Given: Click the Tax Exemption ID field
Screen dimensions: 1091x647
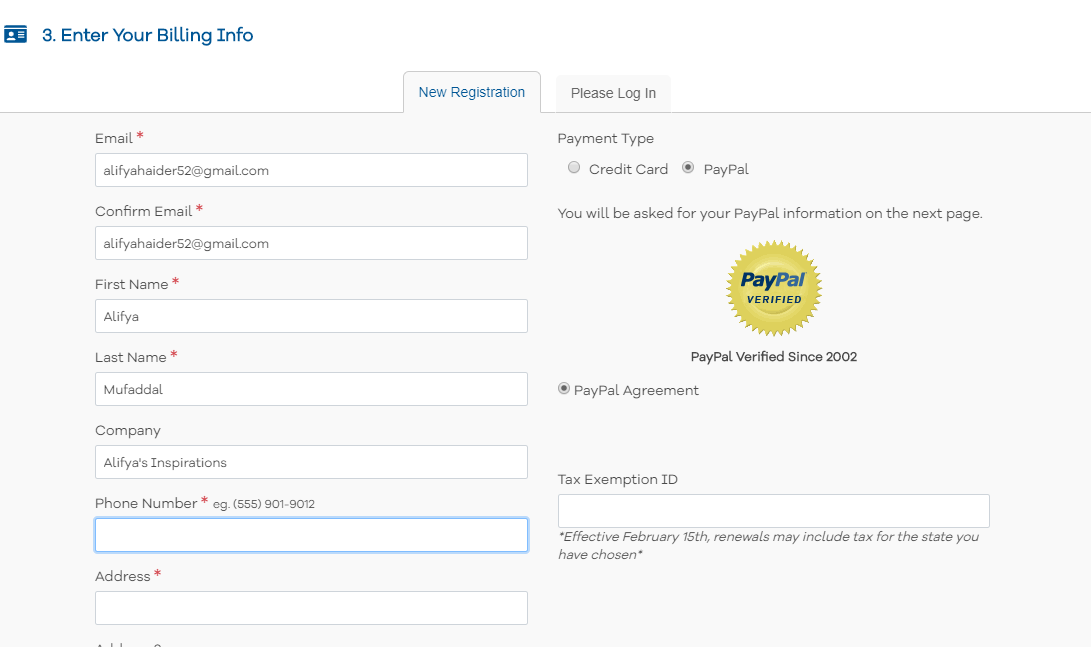Looking at the screenshot, I should (x=773, y=511).
